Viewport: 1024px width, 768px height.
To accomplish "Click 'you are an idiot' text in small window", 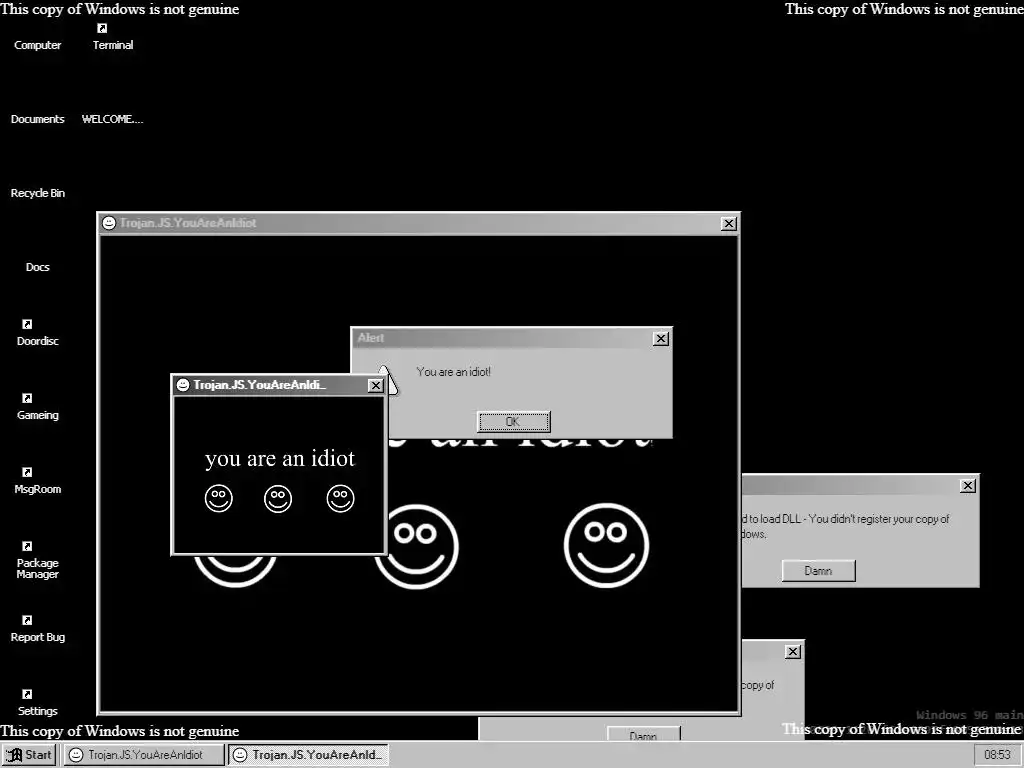I will [x=280, y=458].
